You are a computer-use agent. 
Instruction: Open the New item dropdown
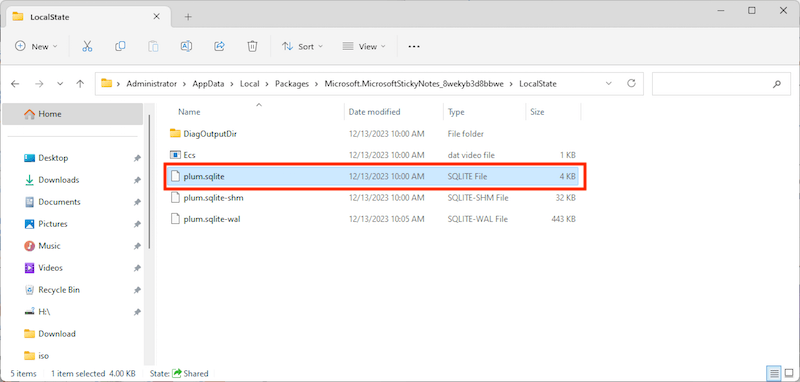[x=36, y=46]
